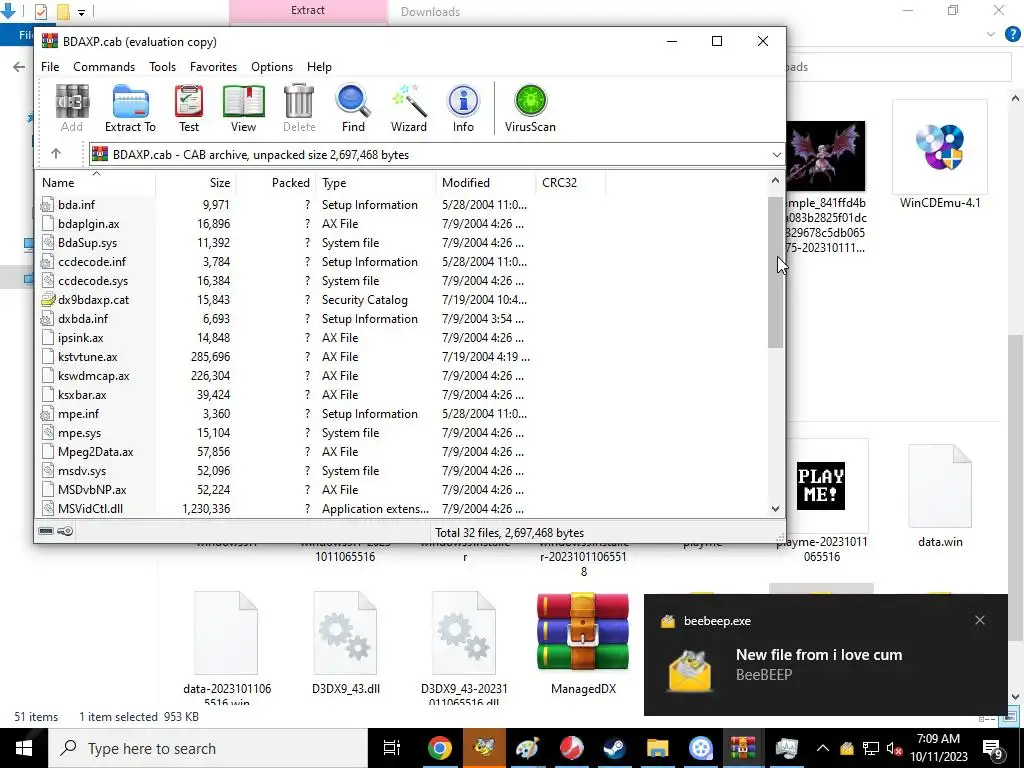Open the Windows Start menu

click(x=24, y=748)
